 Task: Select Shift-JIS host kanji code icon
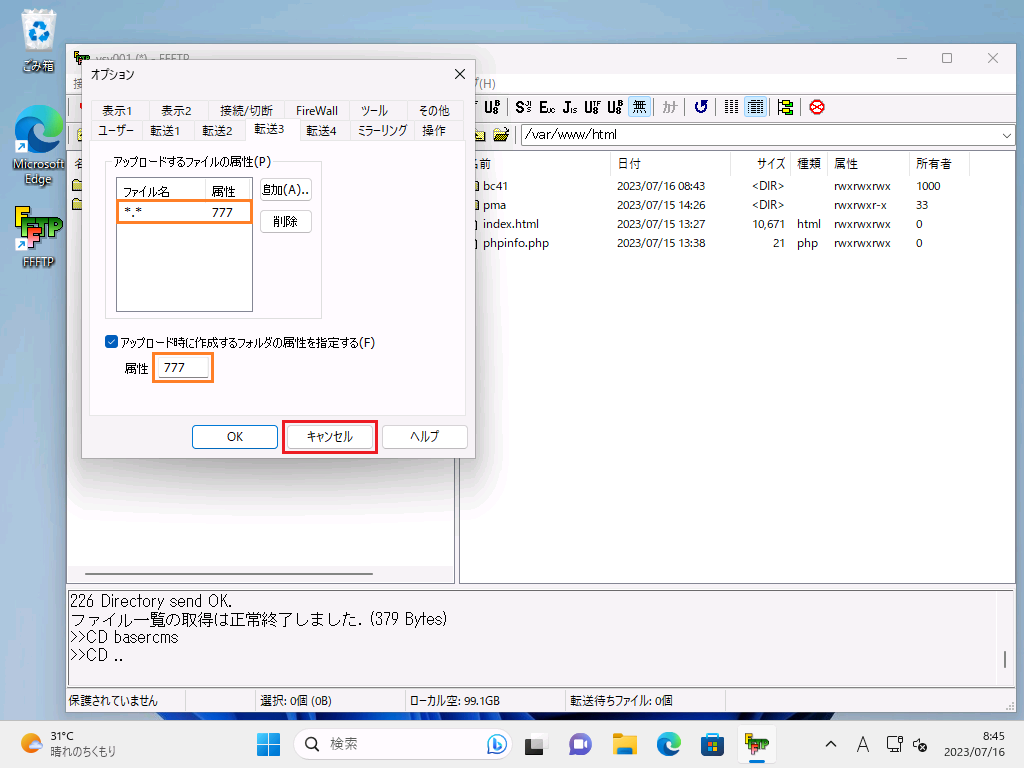[523, 107]
